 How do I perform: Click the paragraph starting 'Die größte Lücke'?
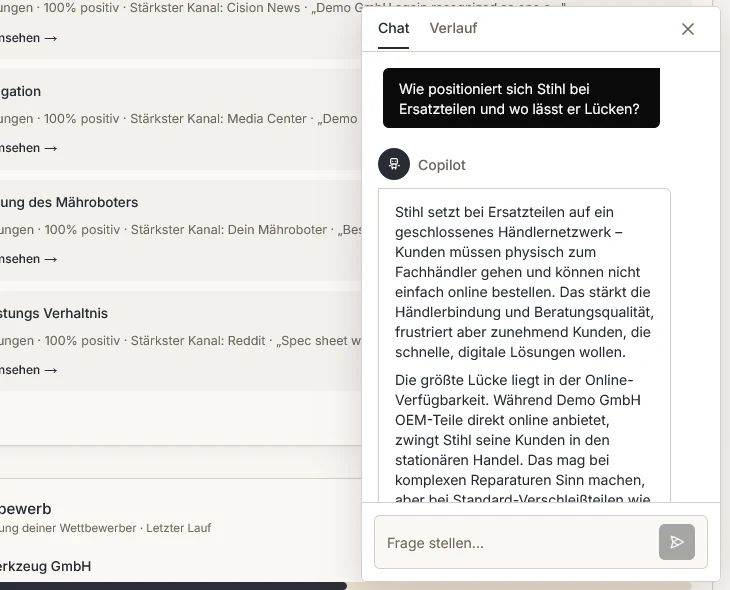(x=522, y=439)
